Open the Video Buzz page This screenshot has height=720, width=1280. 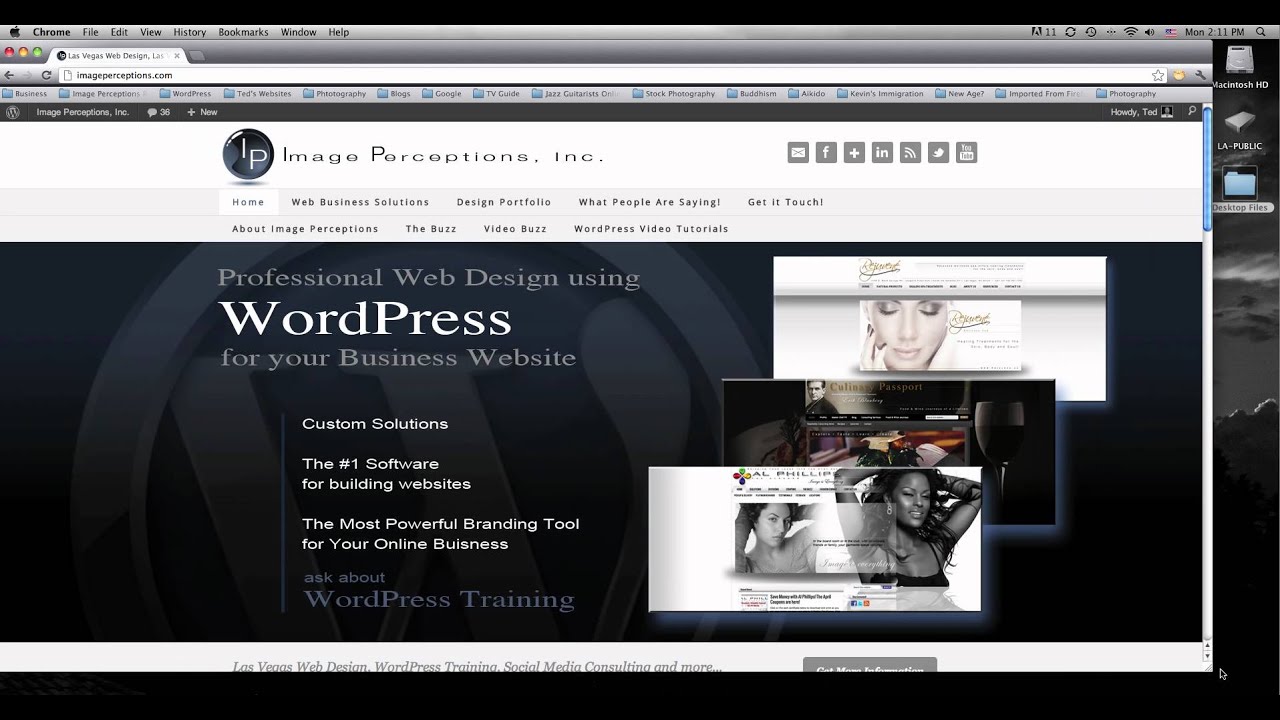[515, 229]
